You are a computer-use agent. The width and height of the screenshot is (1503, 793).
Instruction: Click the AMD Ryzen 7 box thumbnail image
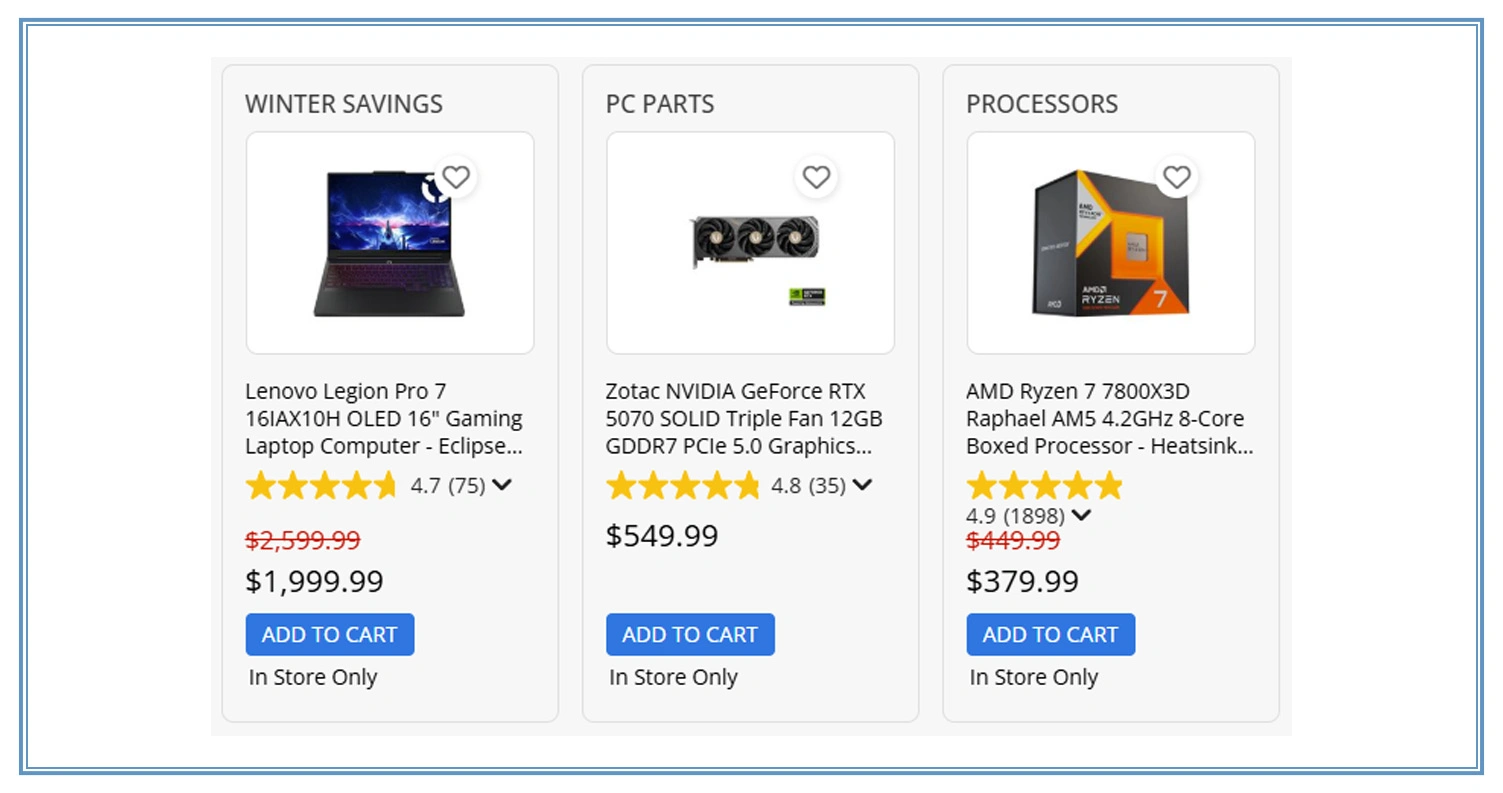1110,243
